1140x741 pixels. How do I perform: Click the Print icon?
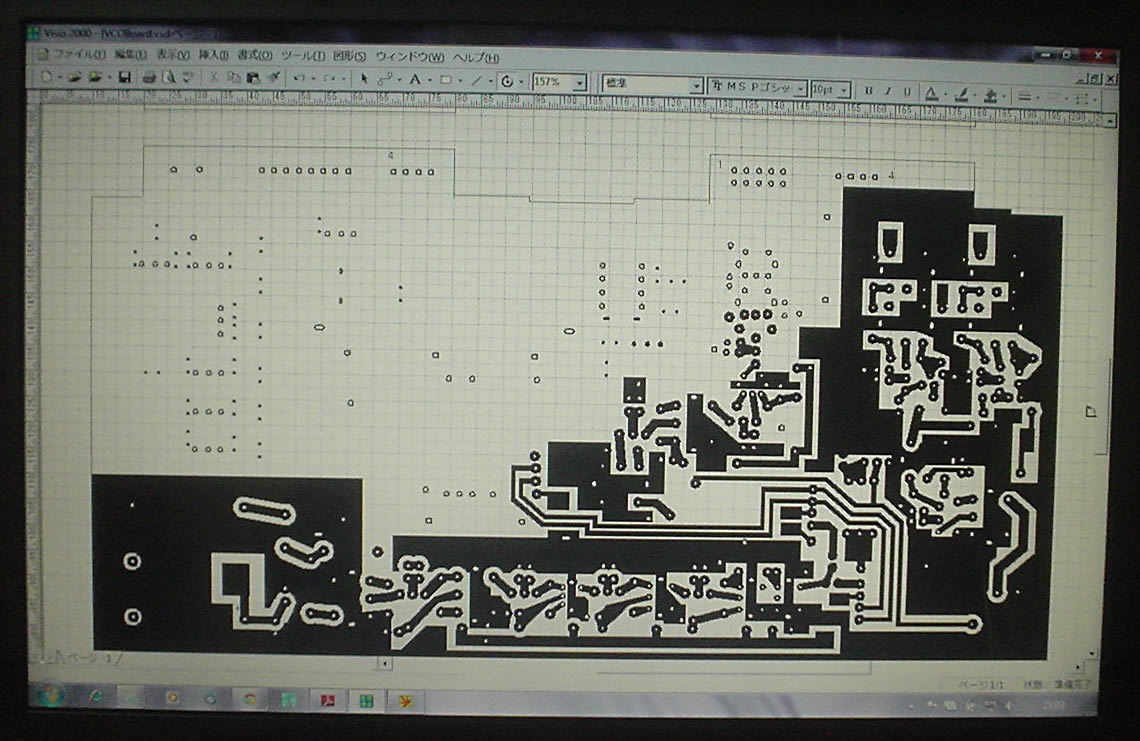149,77
